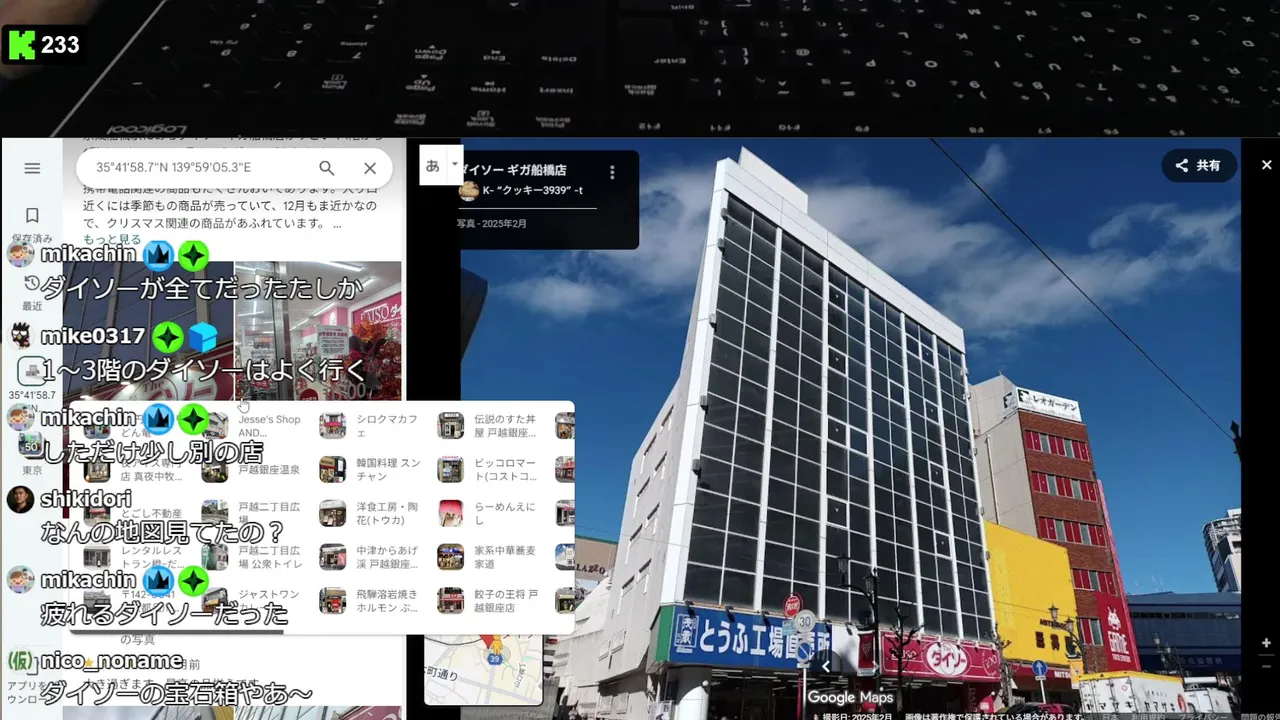The width and height of the screenshot is (1280, 720).
Task: Select ジャストワン entry in the list
Action: [255, 600]
